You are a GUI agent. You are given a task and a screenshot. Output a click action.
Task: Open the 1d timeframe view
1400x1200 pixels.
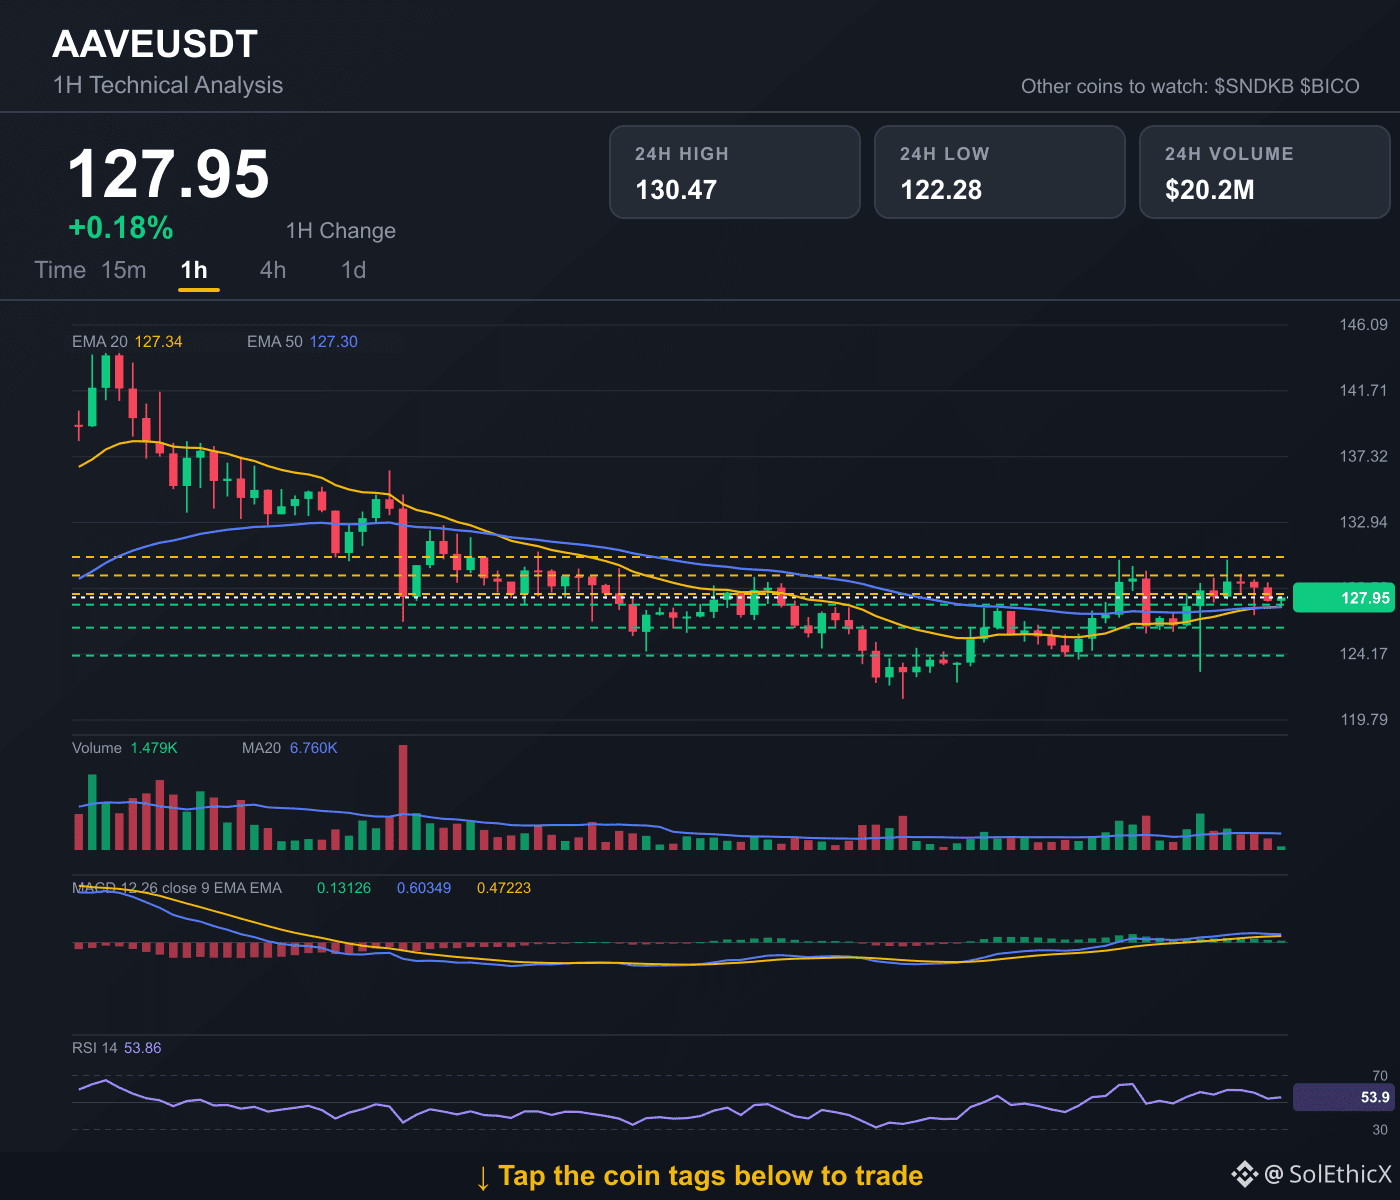coord(354,270)
